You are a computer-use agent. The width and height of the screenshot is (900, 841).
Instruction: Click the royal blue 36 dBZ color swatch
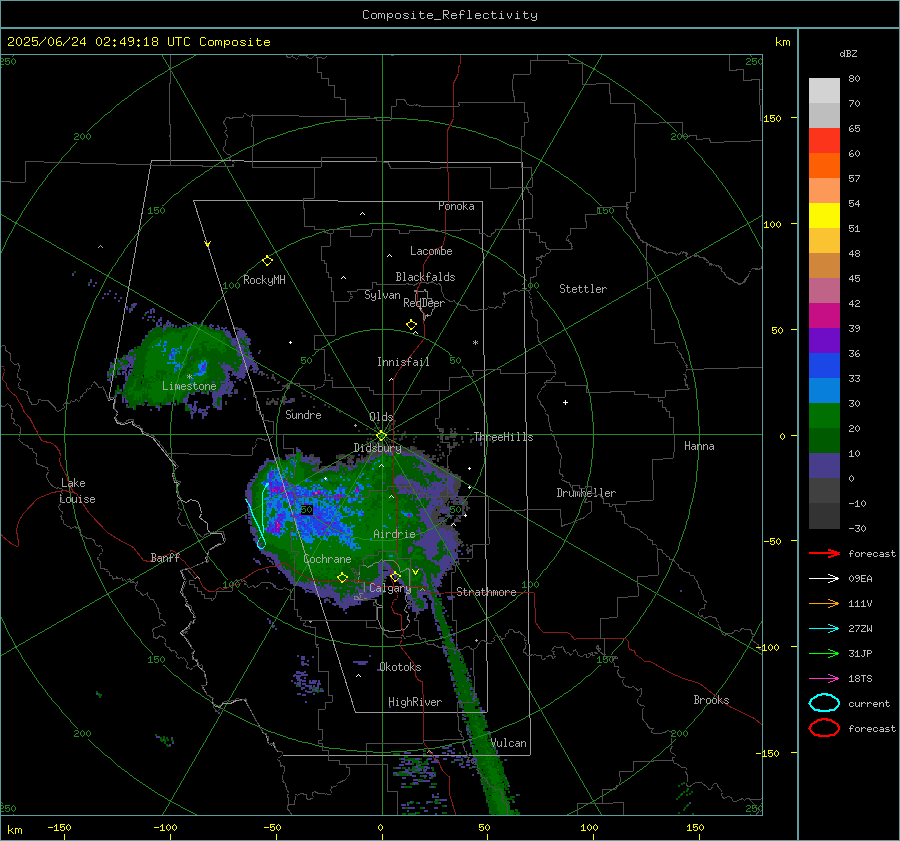[824, 365]
